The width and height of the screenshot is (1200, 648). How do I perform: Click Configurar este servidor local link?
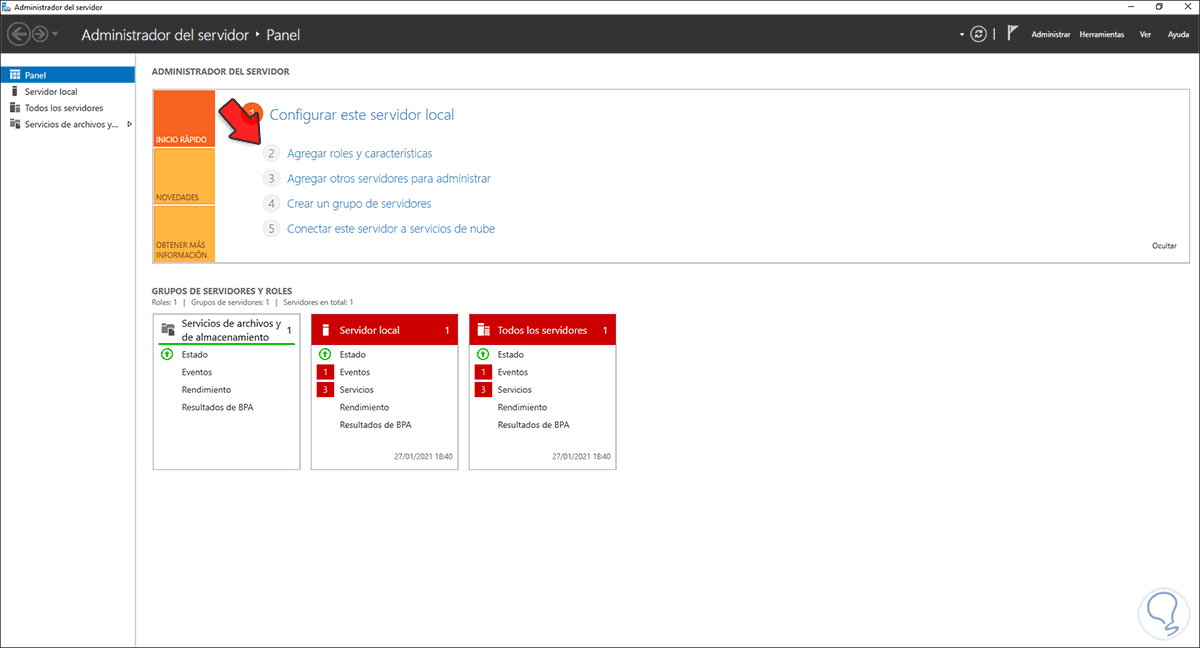(x=362, y=115)
